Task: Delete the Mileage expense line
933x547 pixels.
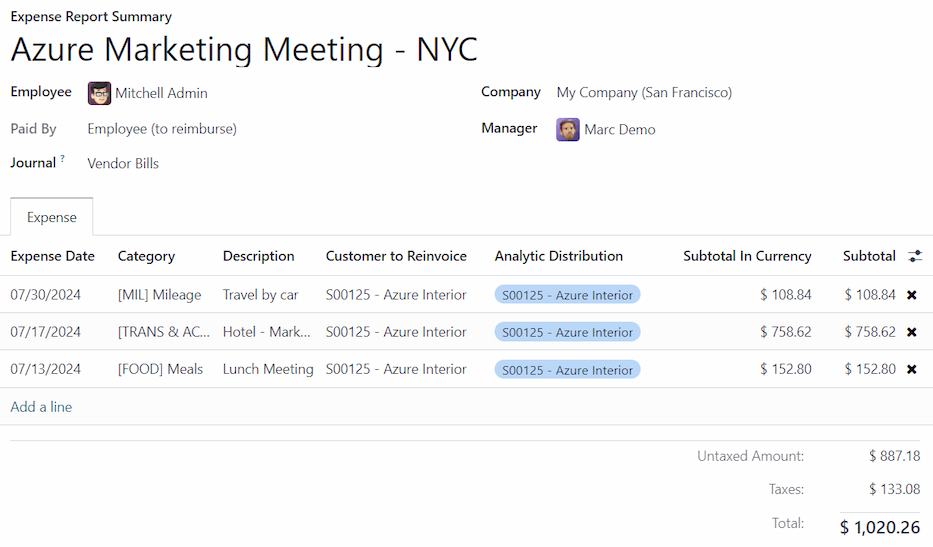Action: (x=911, y=295)
